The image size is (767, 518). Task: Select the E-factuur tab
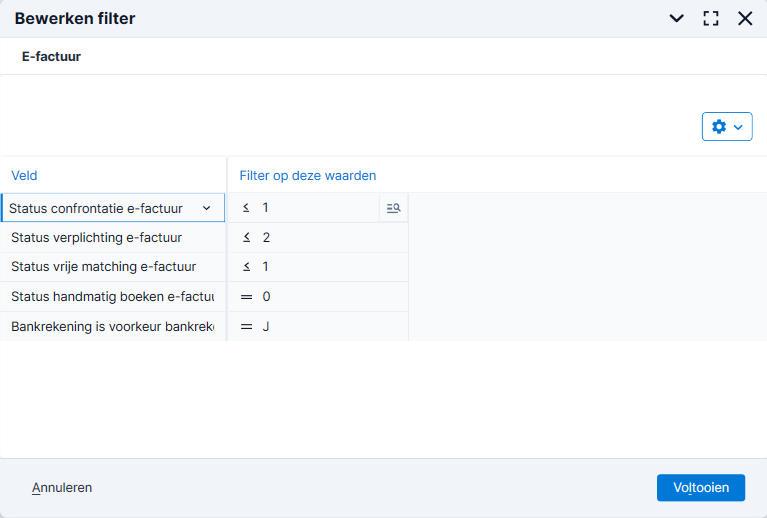51,57
